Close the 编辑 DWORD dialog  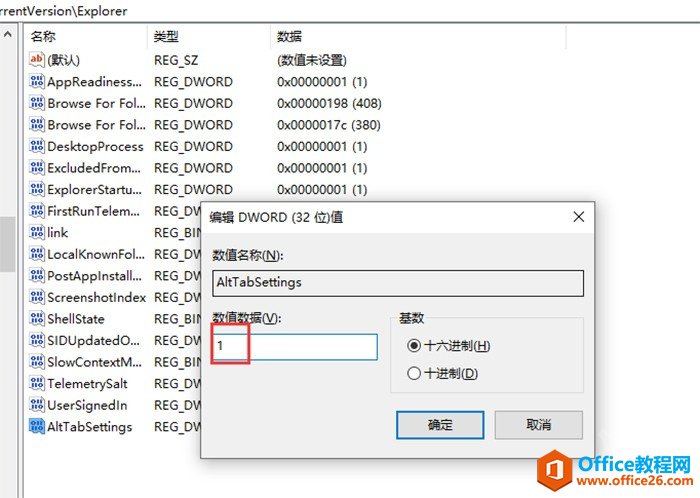[578, 217]
